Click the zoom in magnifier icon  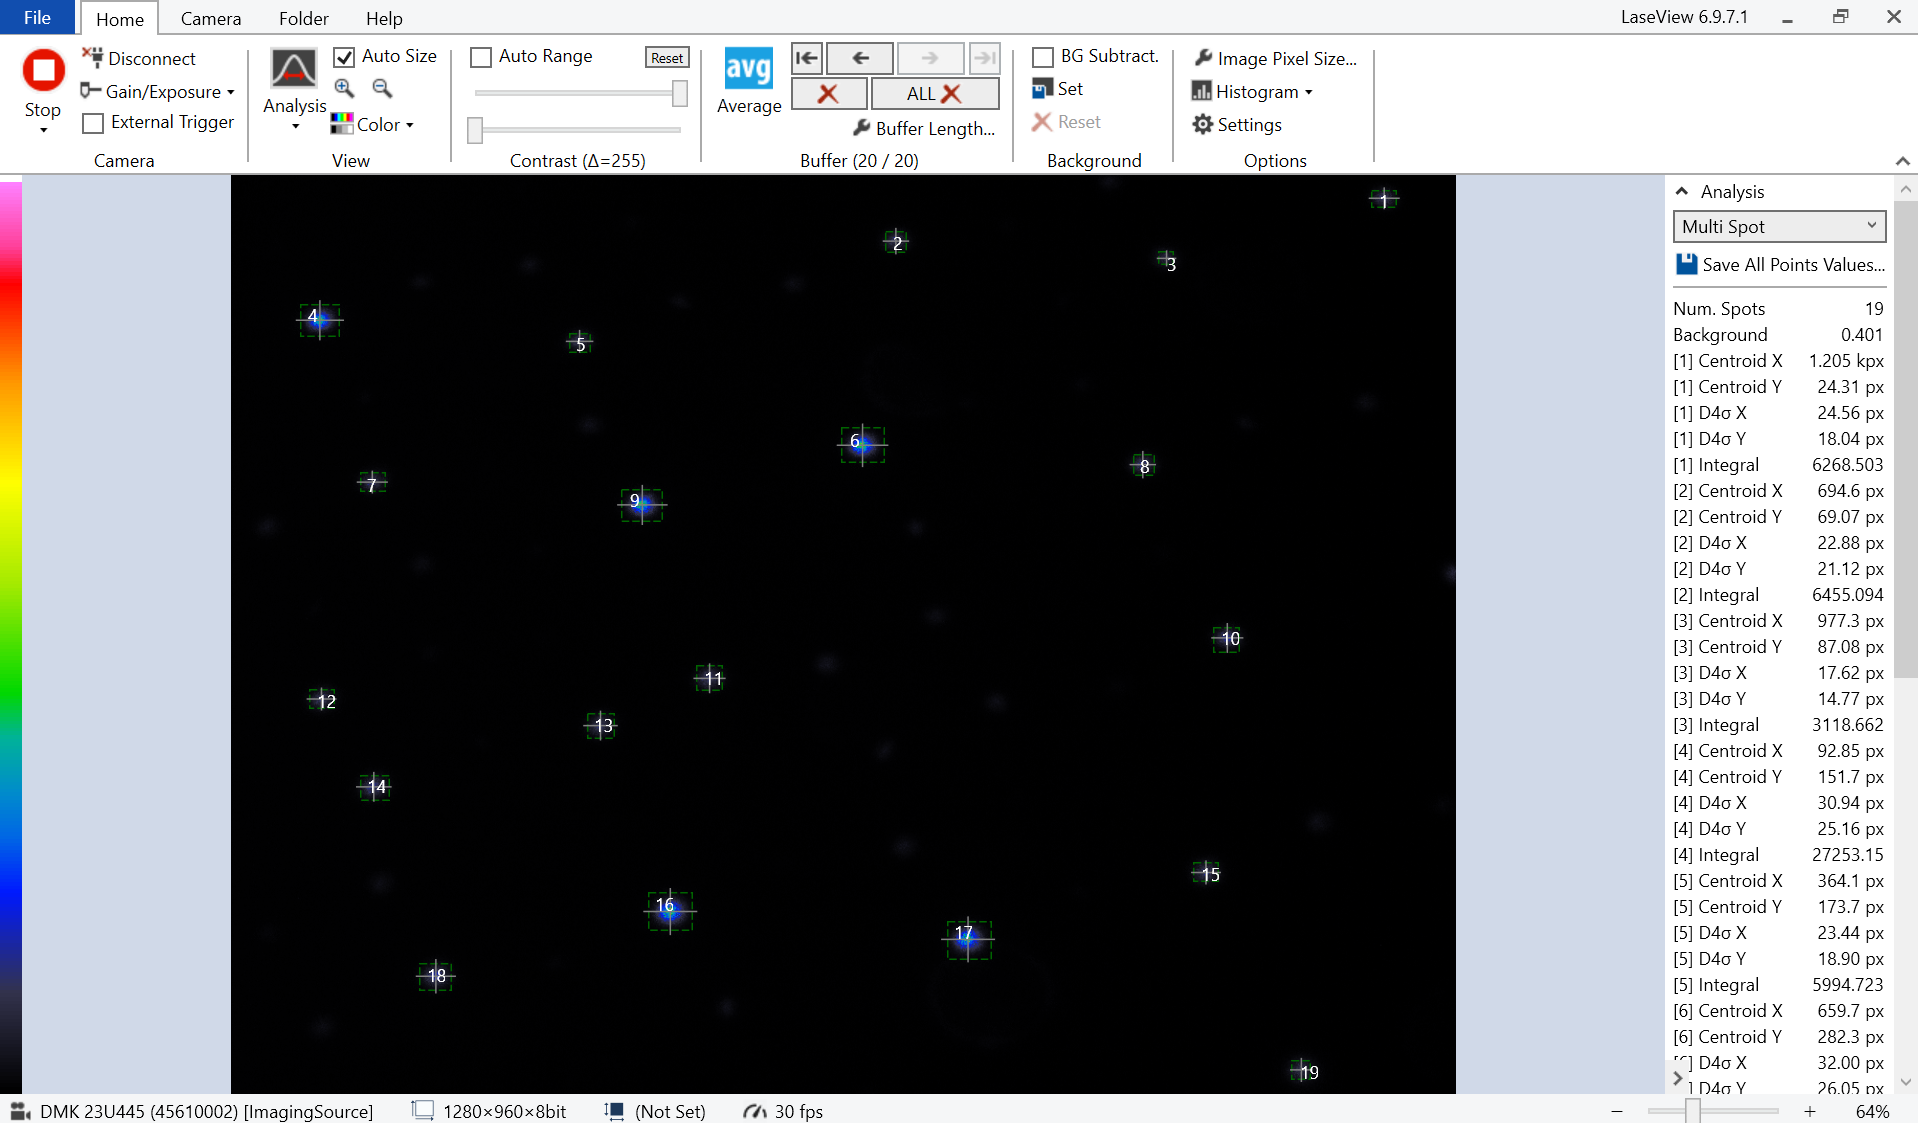[x=344, y=88]
